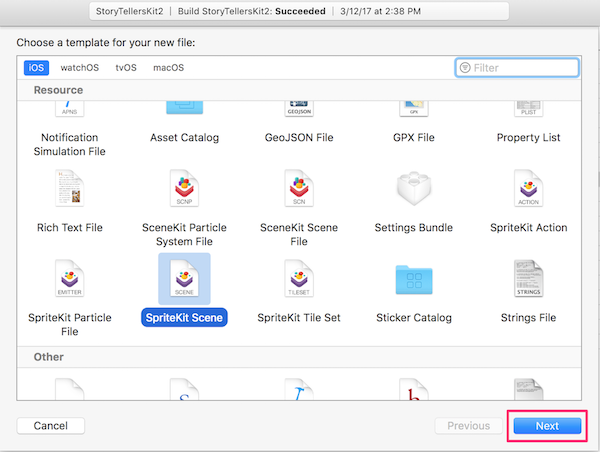Viewport: 600px width, 452px height.
Task: Pick the Settings Bundle brick icon
Action: [x=414, y=188]
